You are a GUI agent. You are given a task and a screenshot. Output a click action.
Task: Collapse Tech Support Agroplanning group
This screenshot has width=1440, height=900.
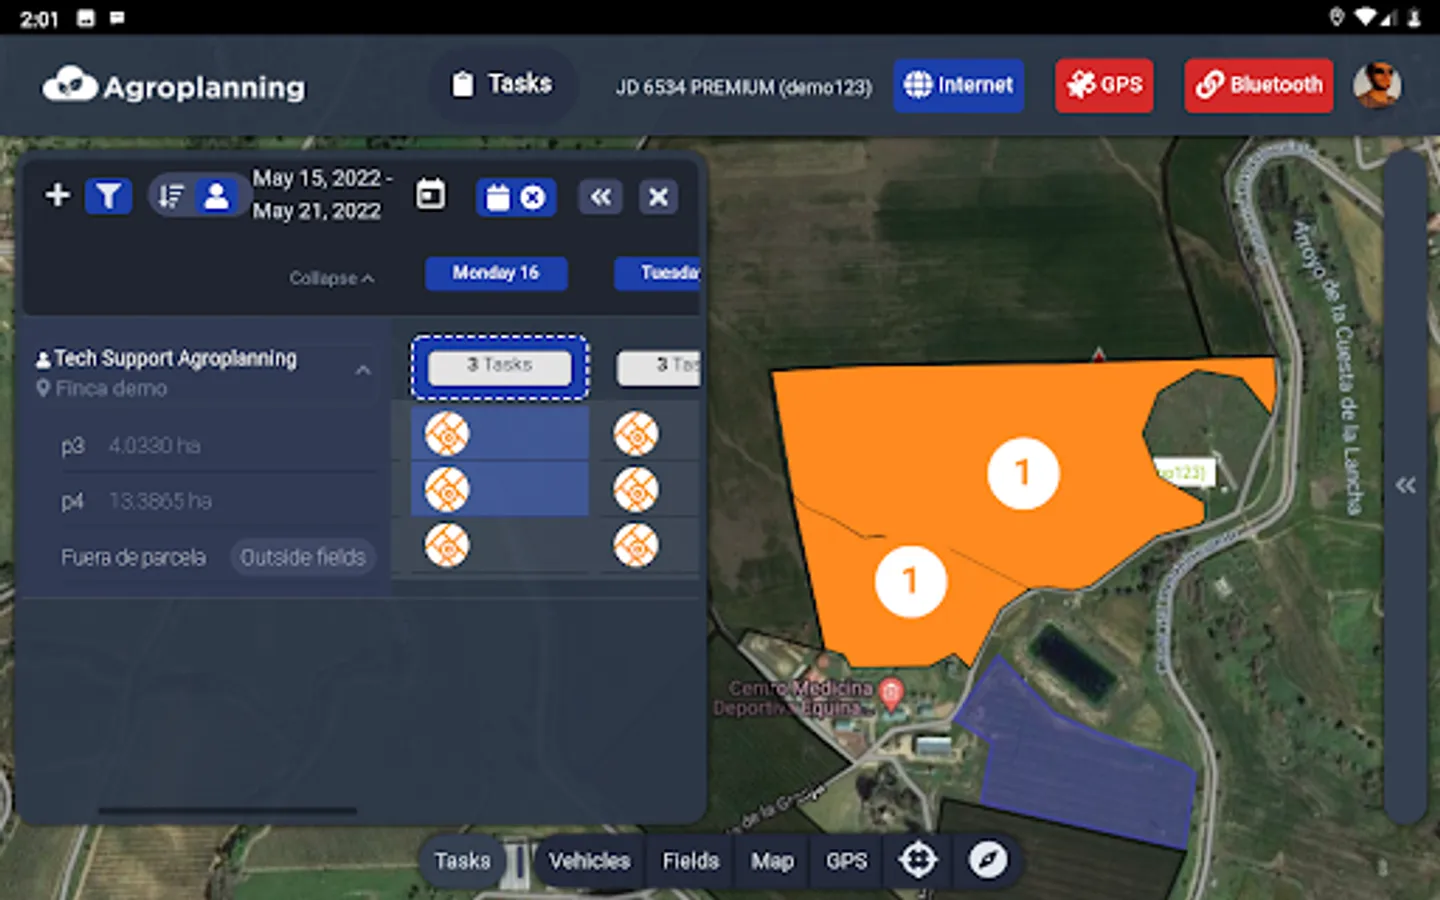363,371
